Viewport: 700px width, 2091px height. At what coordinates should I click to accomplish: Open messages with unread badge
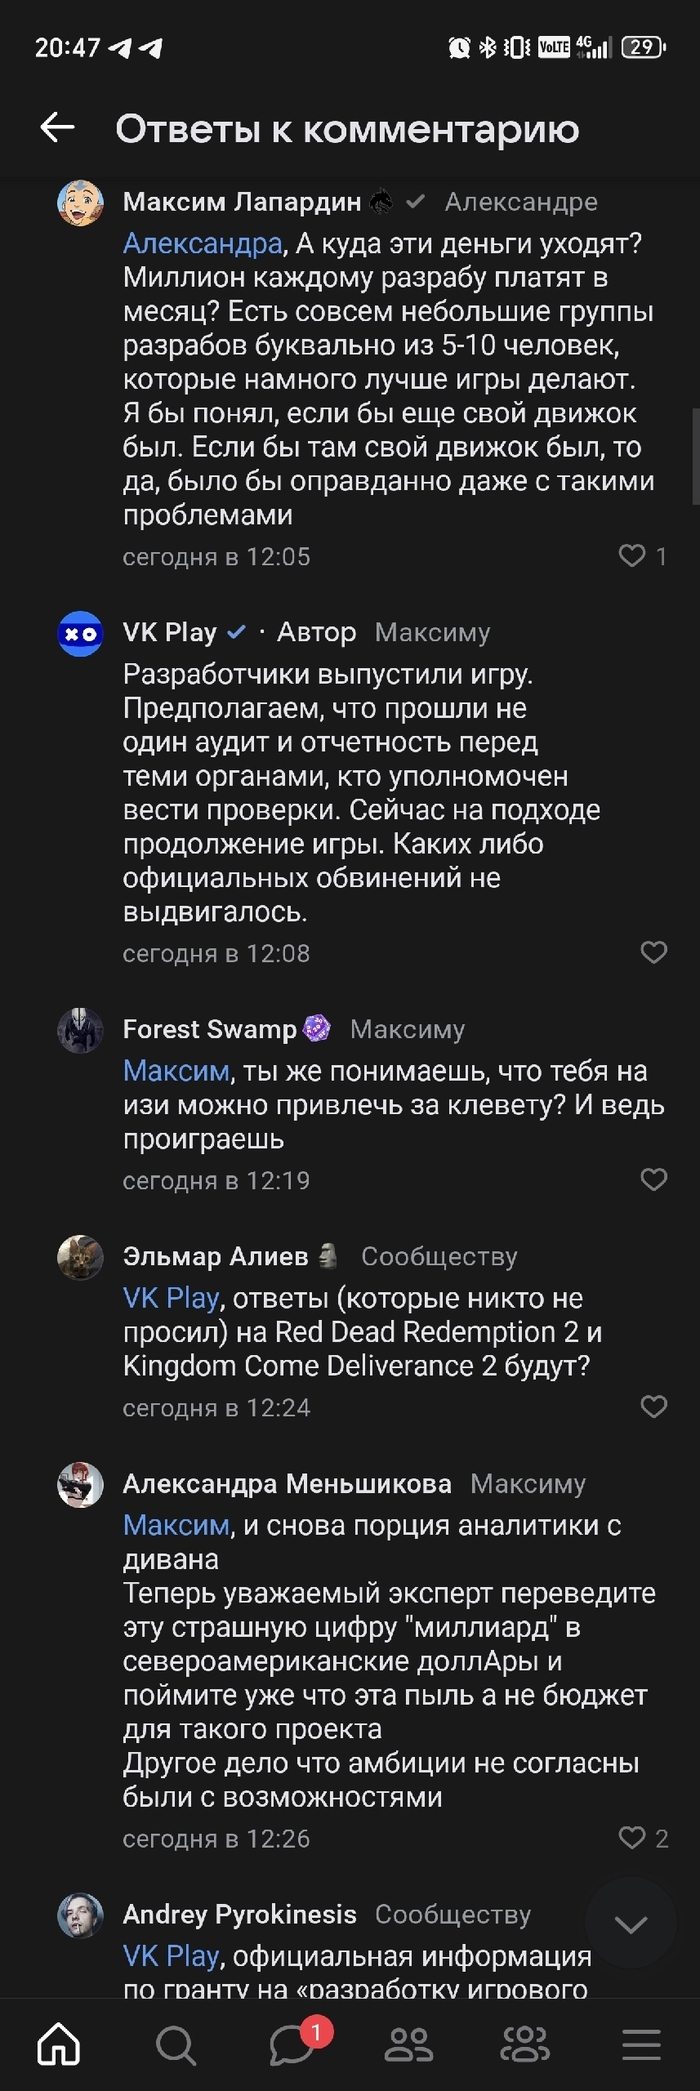pos(292,2045)
